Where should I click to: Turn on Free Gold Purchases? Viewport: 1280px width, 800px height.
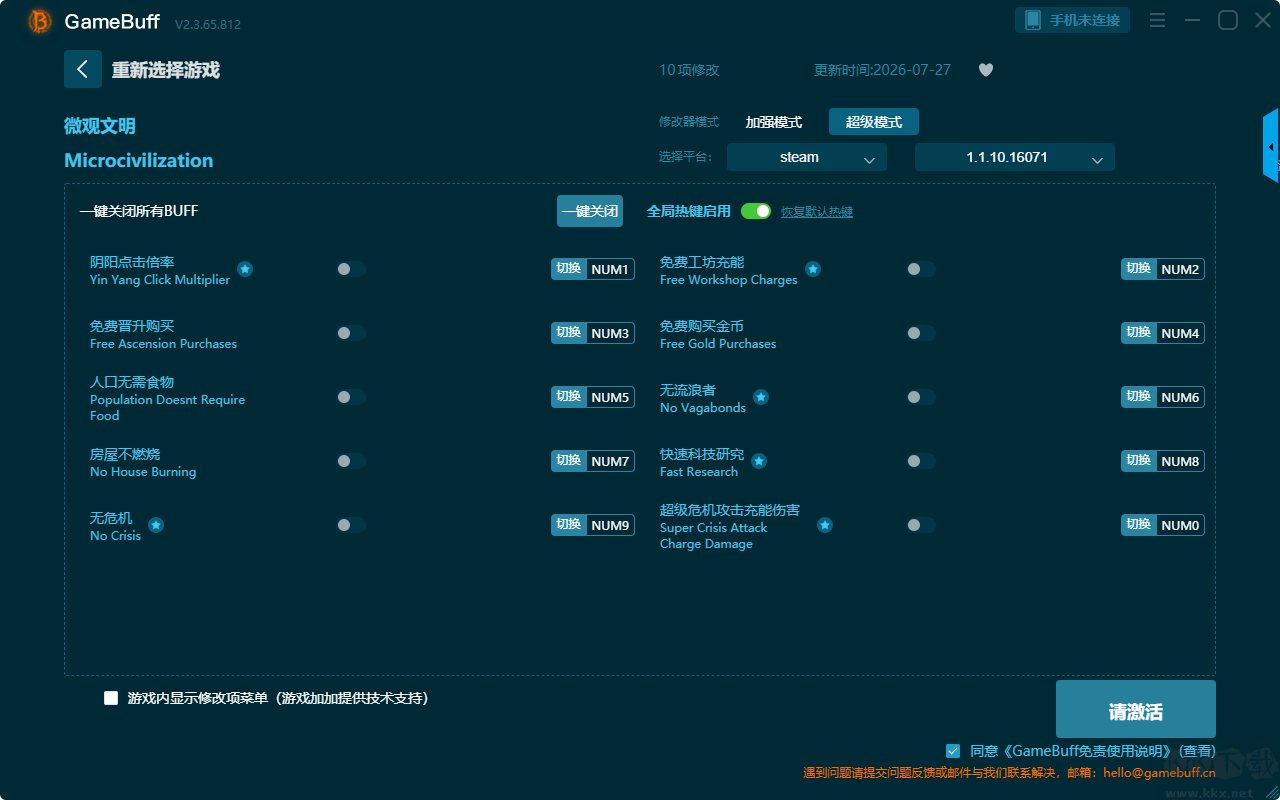921,333
